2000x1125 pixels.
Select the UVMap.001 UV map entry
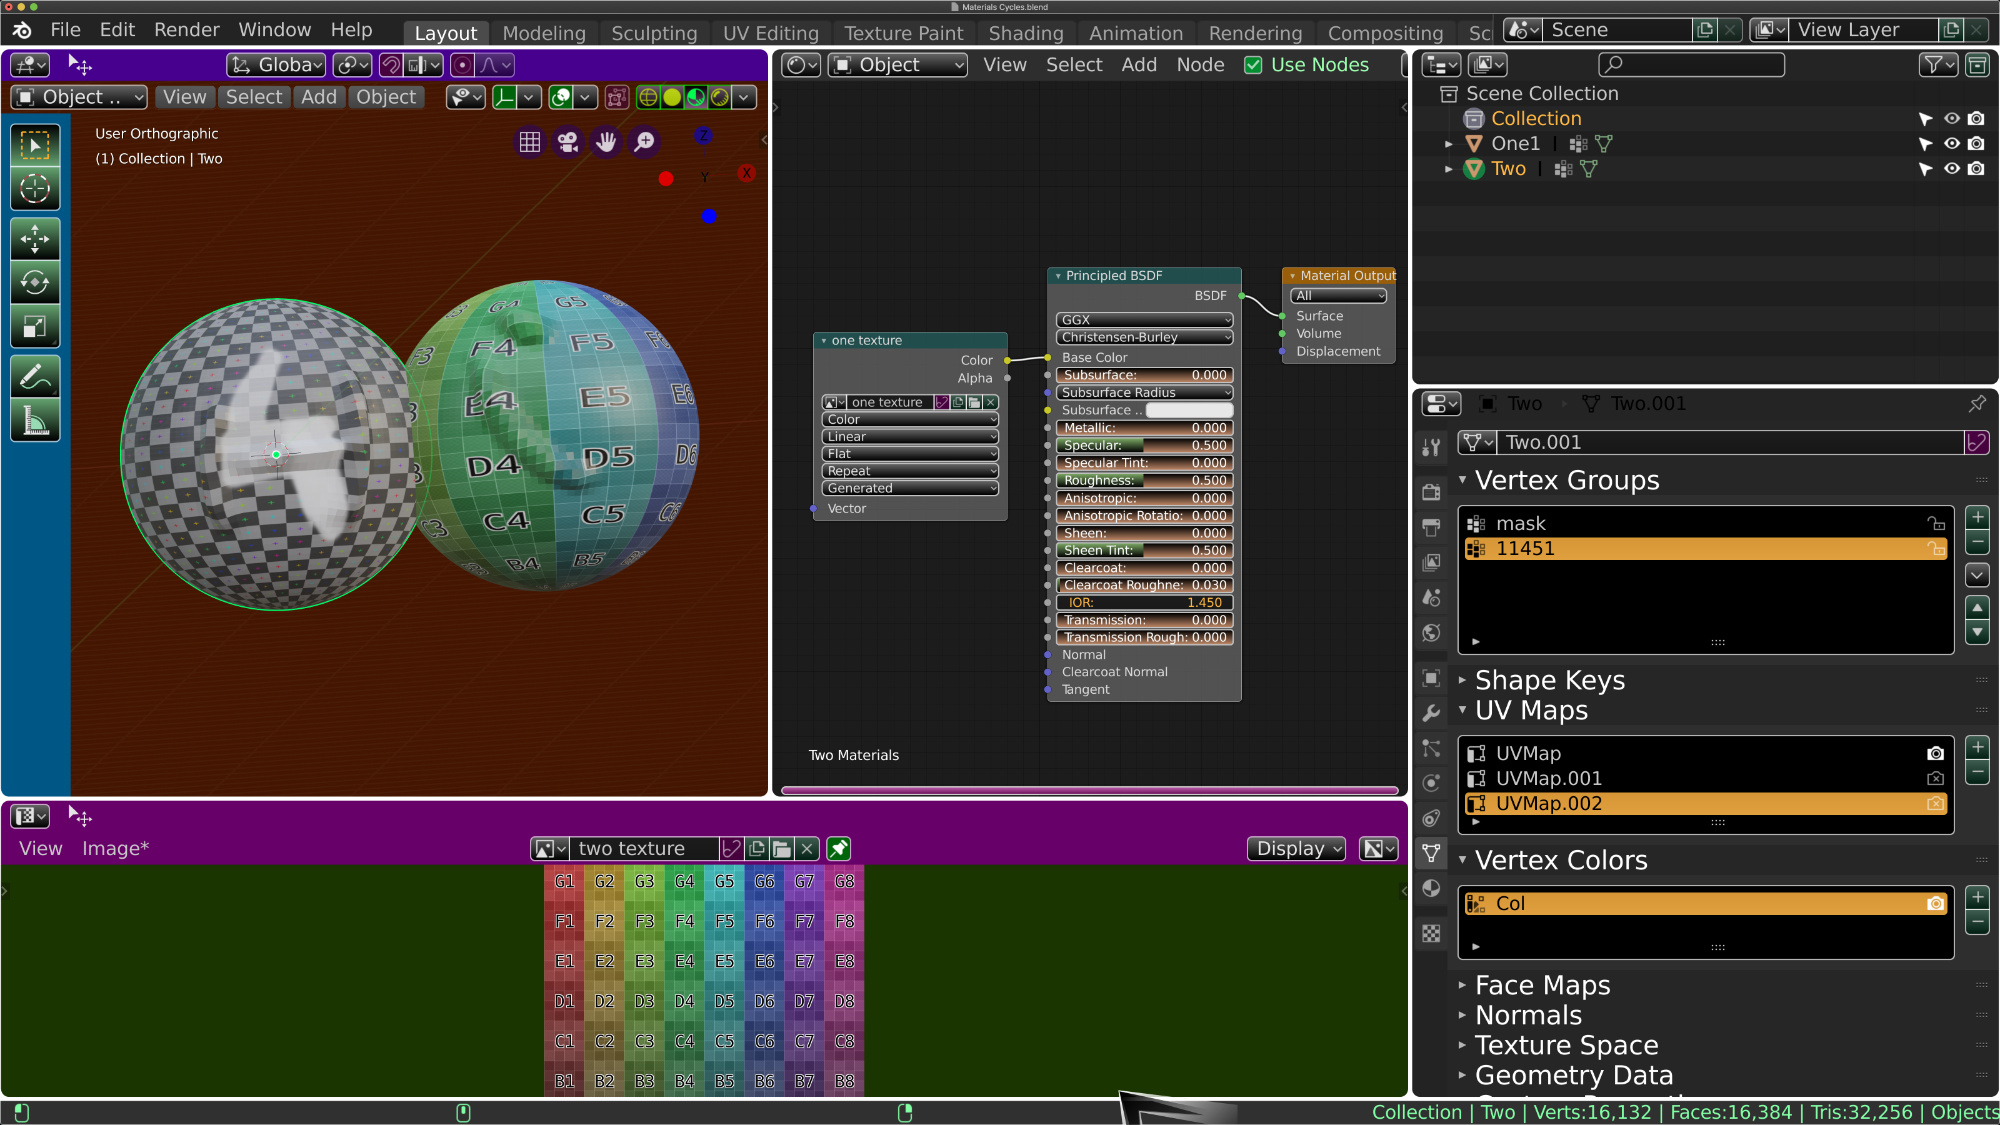[x=1548, y=778]
